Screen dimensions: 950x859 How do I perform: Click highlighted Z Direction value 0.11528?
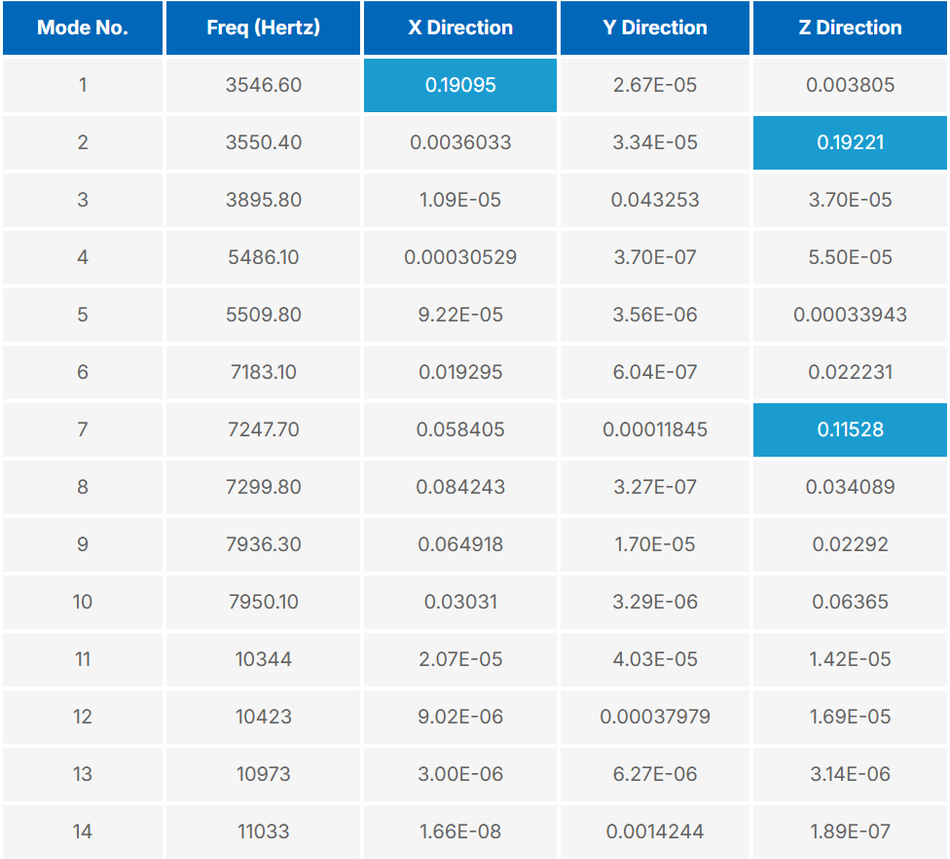pyautogui.click(x=850, y=429)
